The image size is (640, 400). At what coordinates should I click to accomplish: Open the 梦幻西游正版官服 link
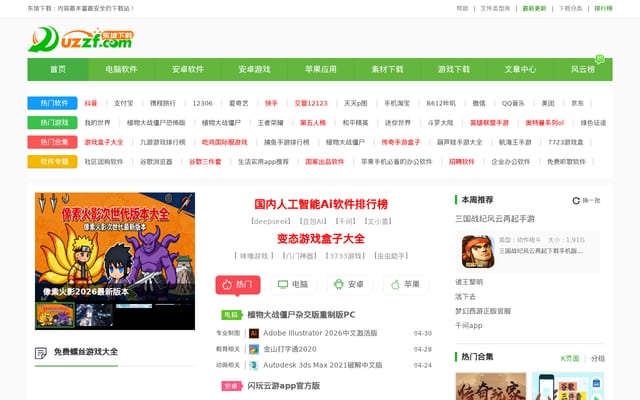point(483,311)
